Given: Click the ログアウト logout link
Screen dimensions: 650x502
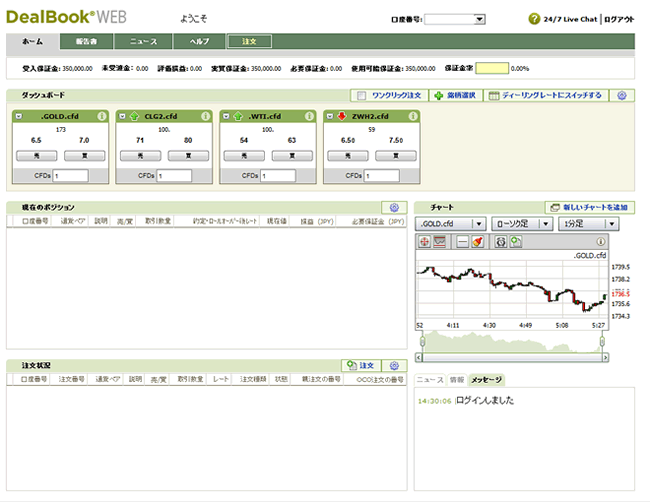Looking at the screenshot, I should pyautogui.click(x=619, y=19).
